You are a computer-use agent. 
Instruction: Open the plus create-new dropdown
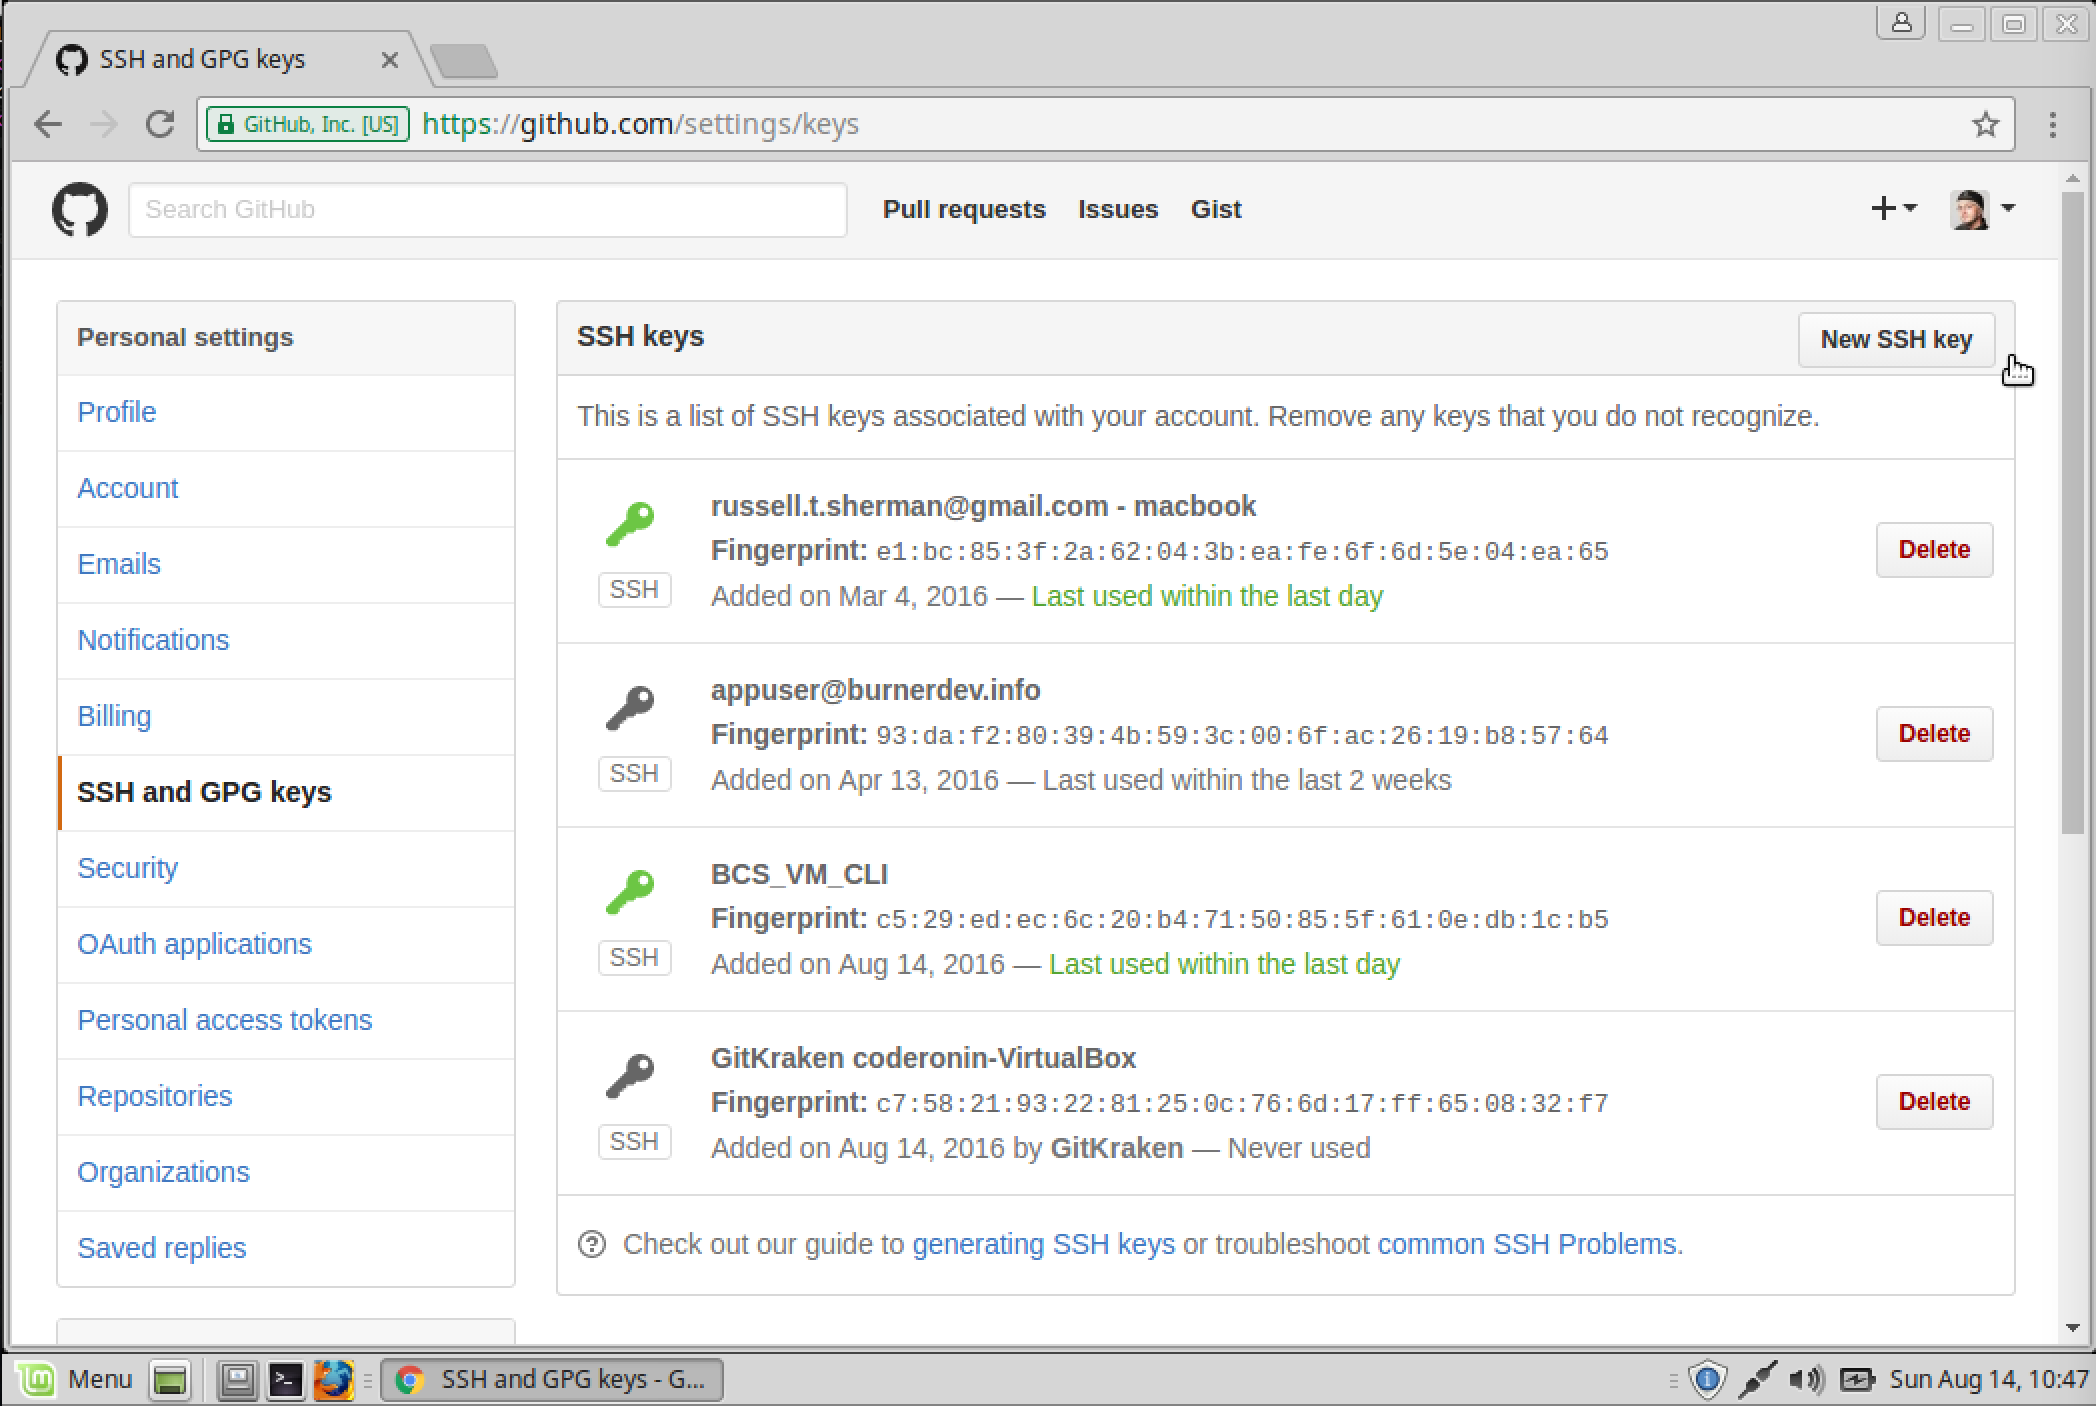[1893, 208]
